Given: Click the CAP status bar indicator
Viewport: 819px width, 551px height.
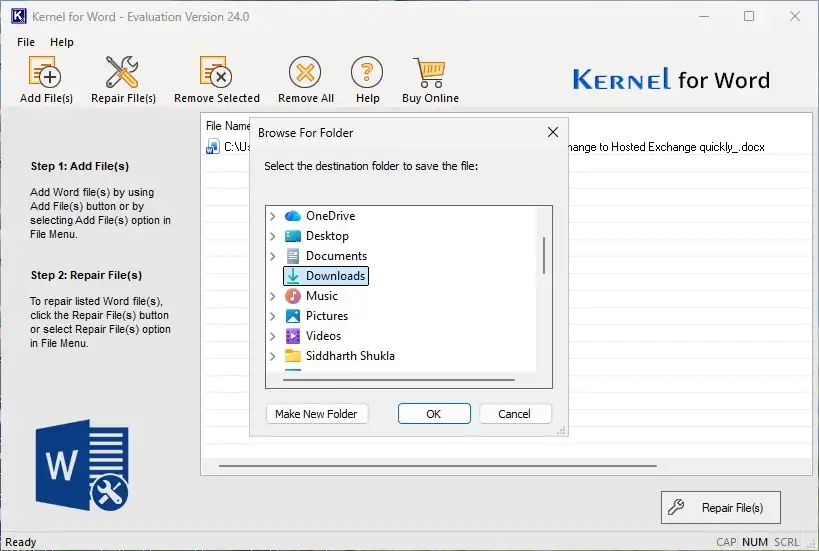Looking at the screenshot, I should coord(726,542).
